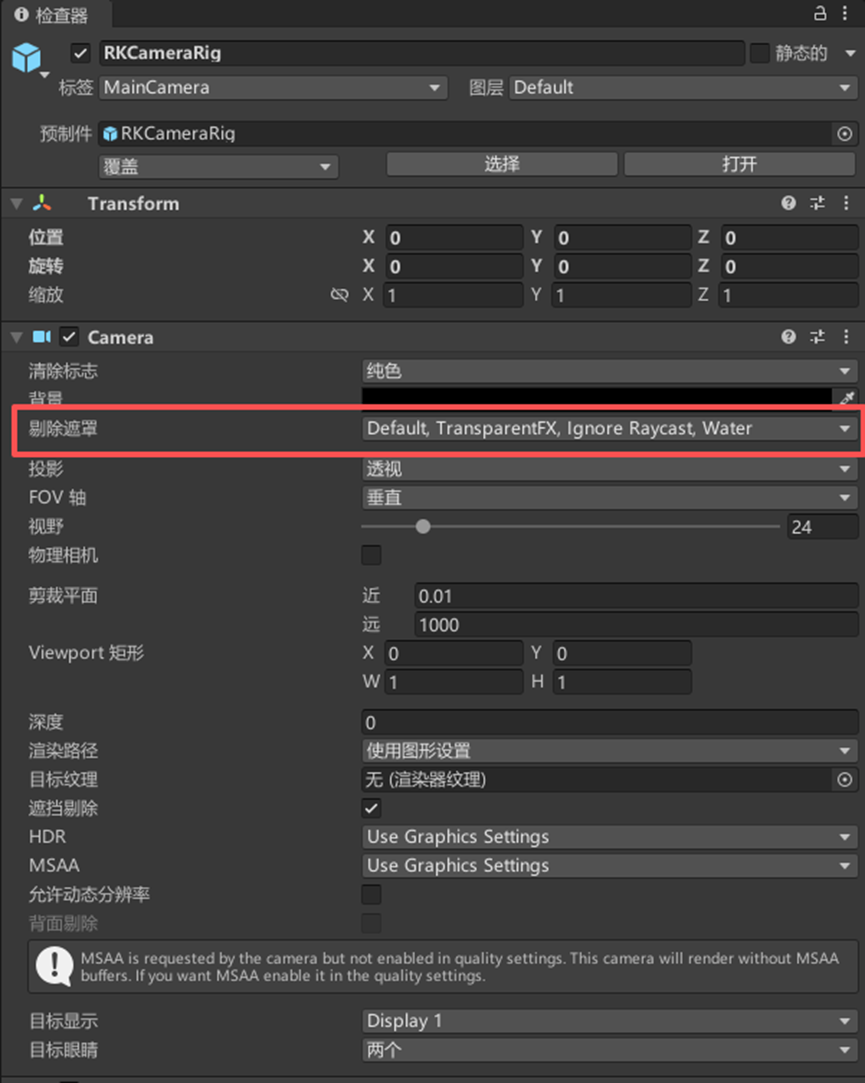Click the target texture object picker circle

[844, 780]
